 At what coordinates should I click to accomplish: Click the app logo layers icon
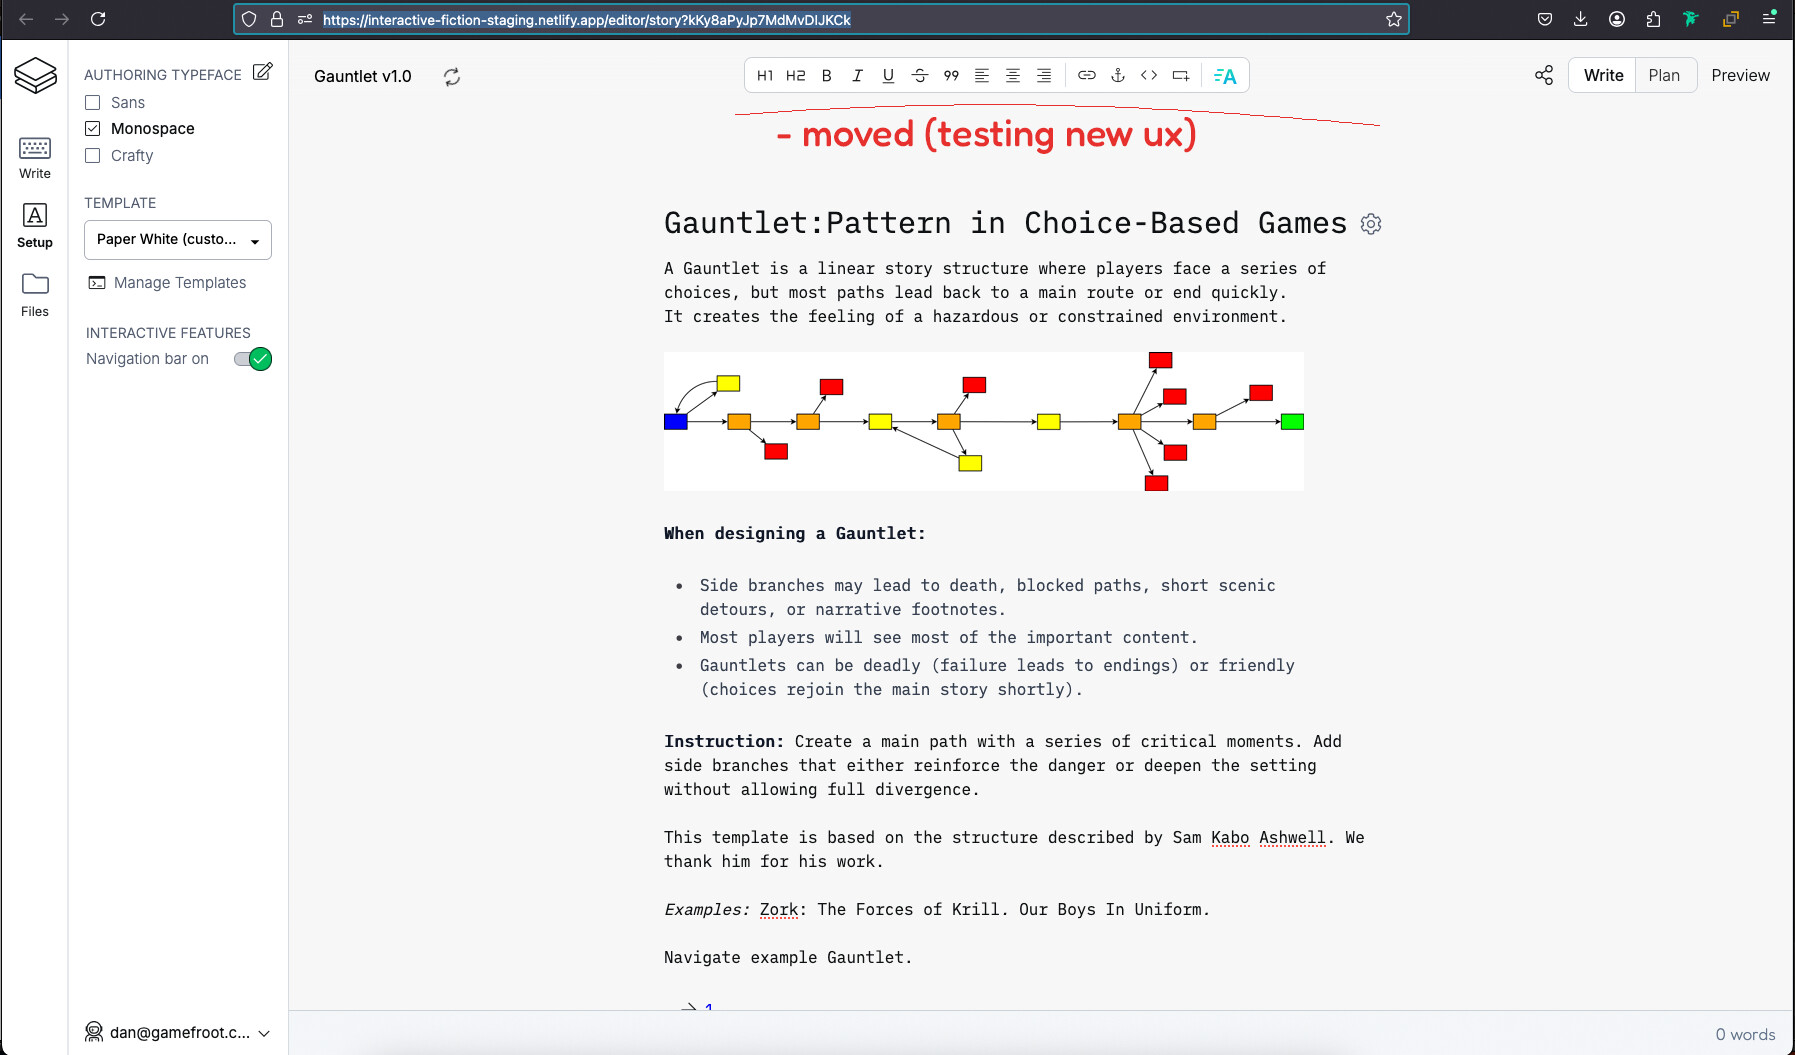pyautogui.click(x=35, y=75)
